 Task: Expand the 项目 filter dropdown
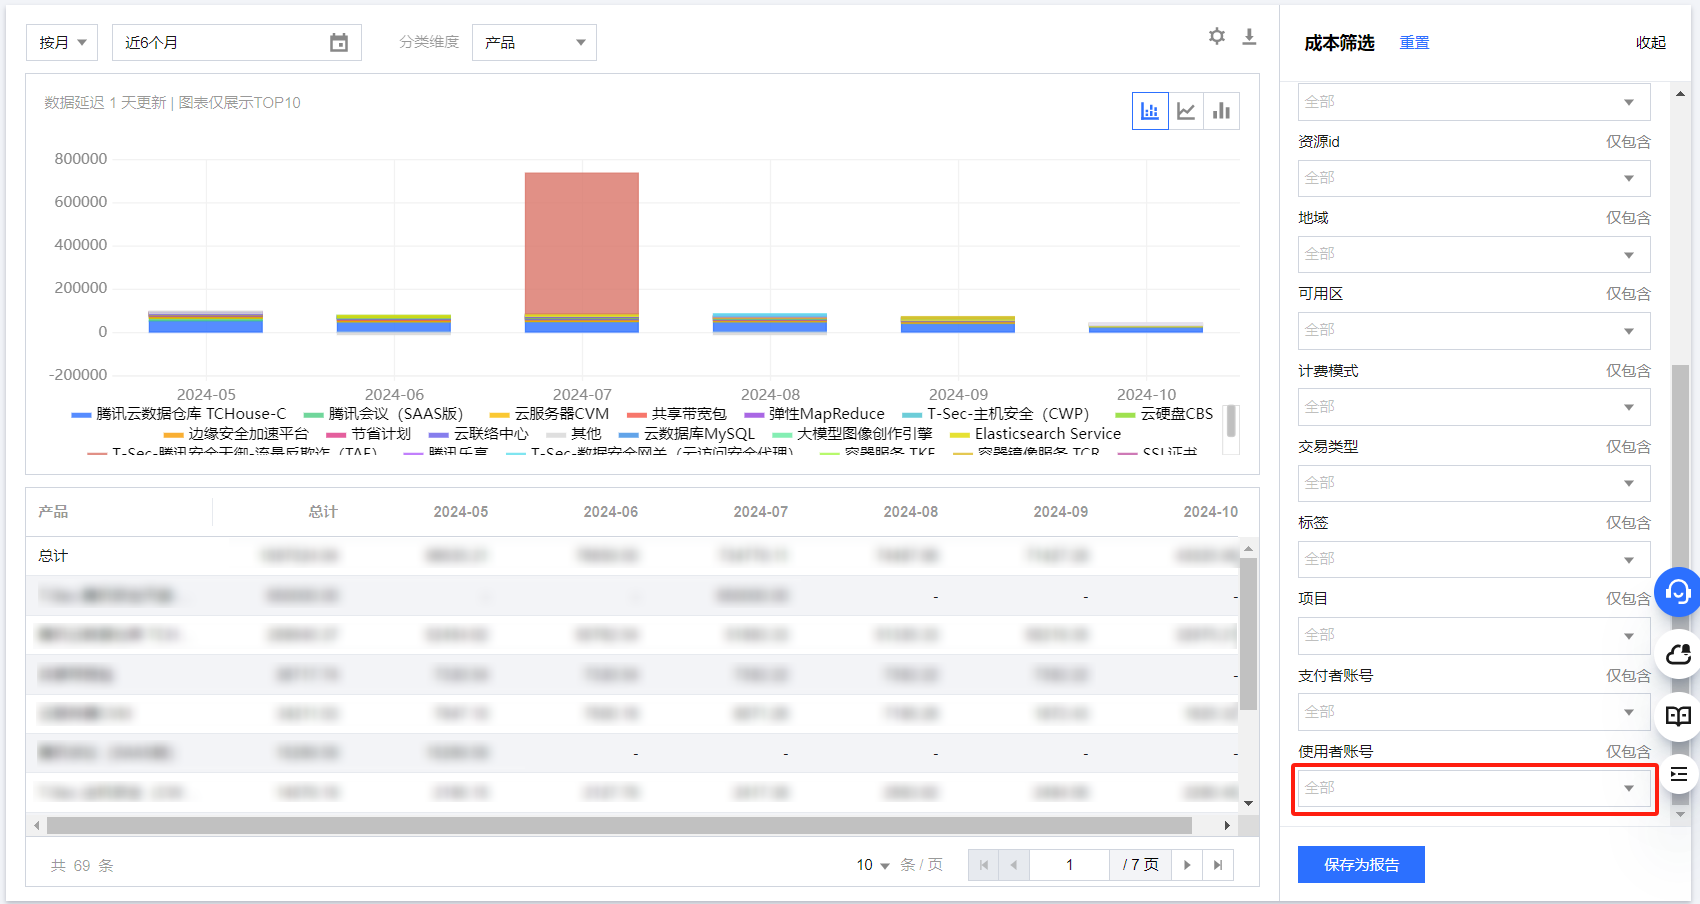click(1474, 635)
